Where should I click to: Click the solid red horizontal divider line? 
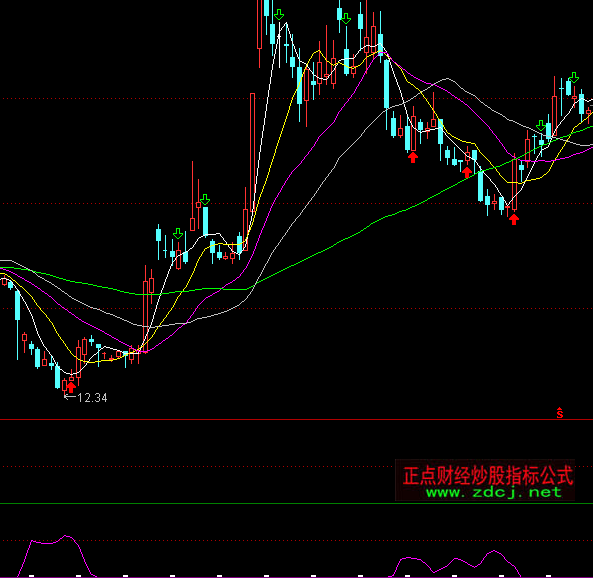coord(296,420)
